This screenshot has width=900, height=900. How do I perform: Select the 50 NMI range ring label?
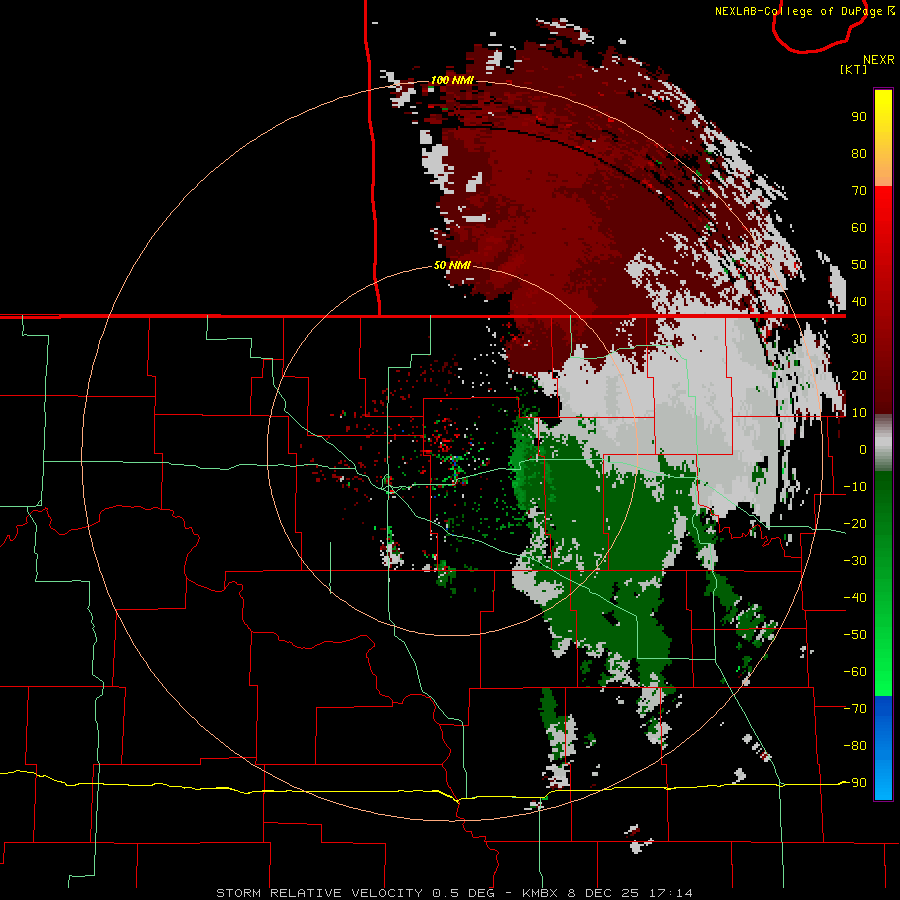[x=452, y=265]
